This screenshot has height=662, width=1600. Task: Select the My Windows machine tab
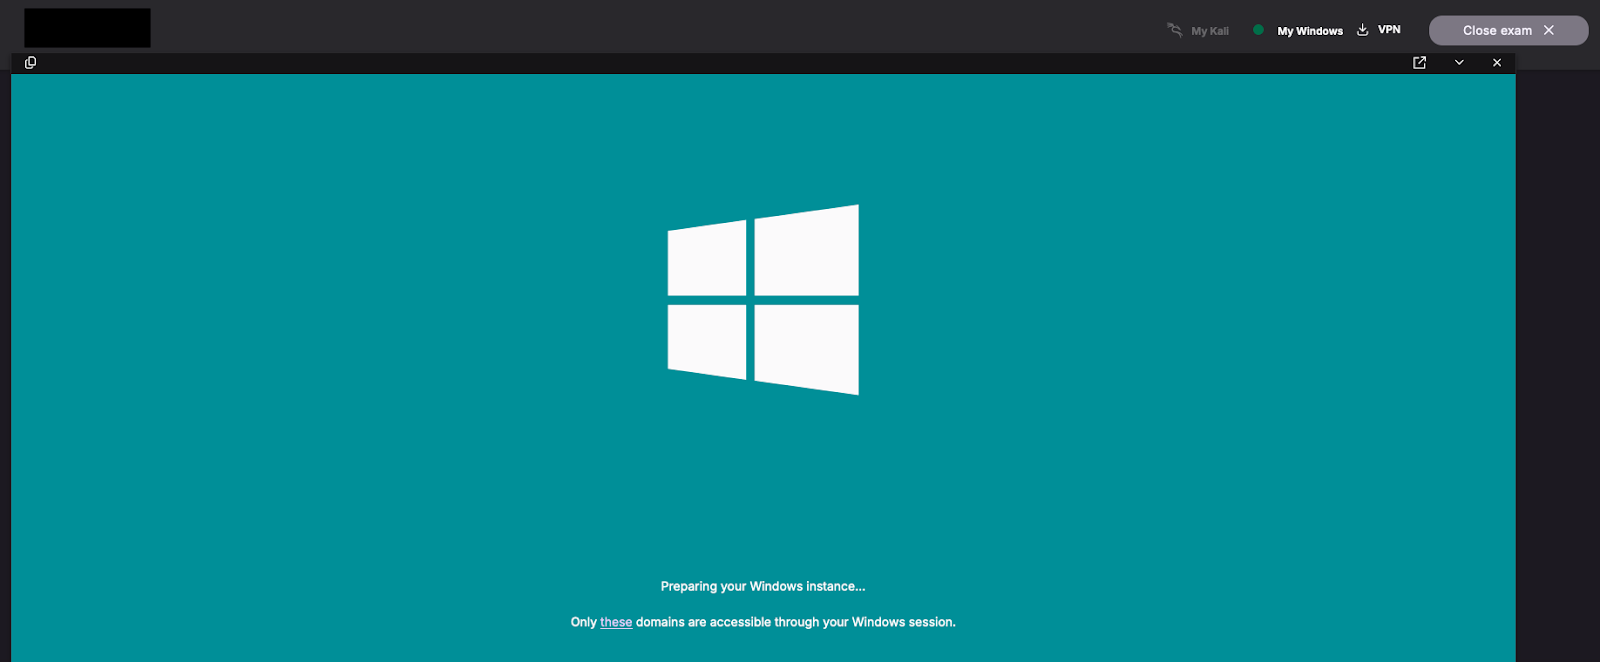pos(1298,30)
